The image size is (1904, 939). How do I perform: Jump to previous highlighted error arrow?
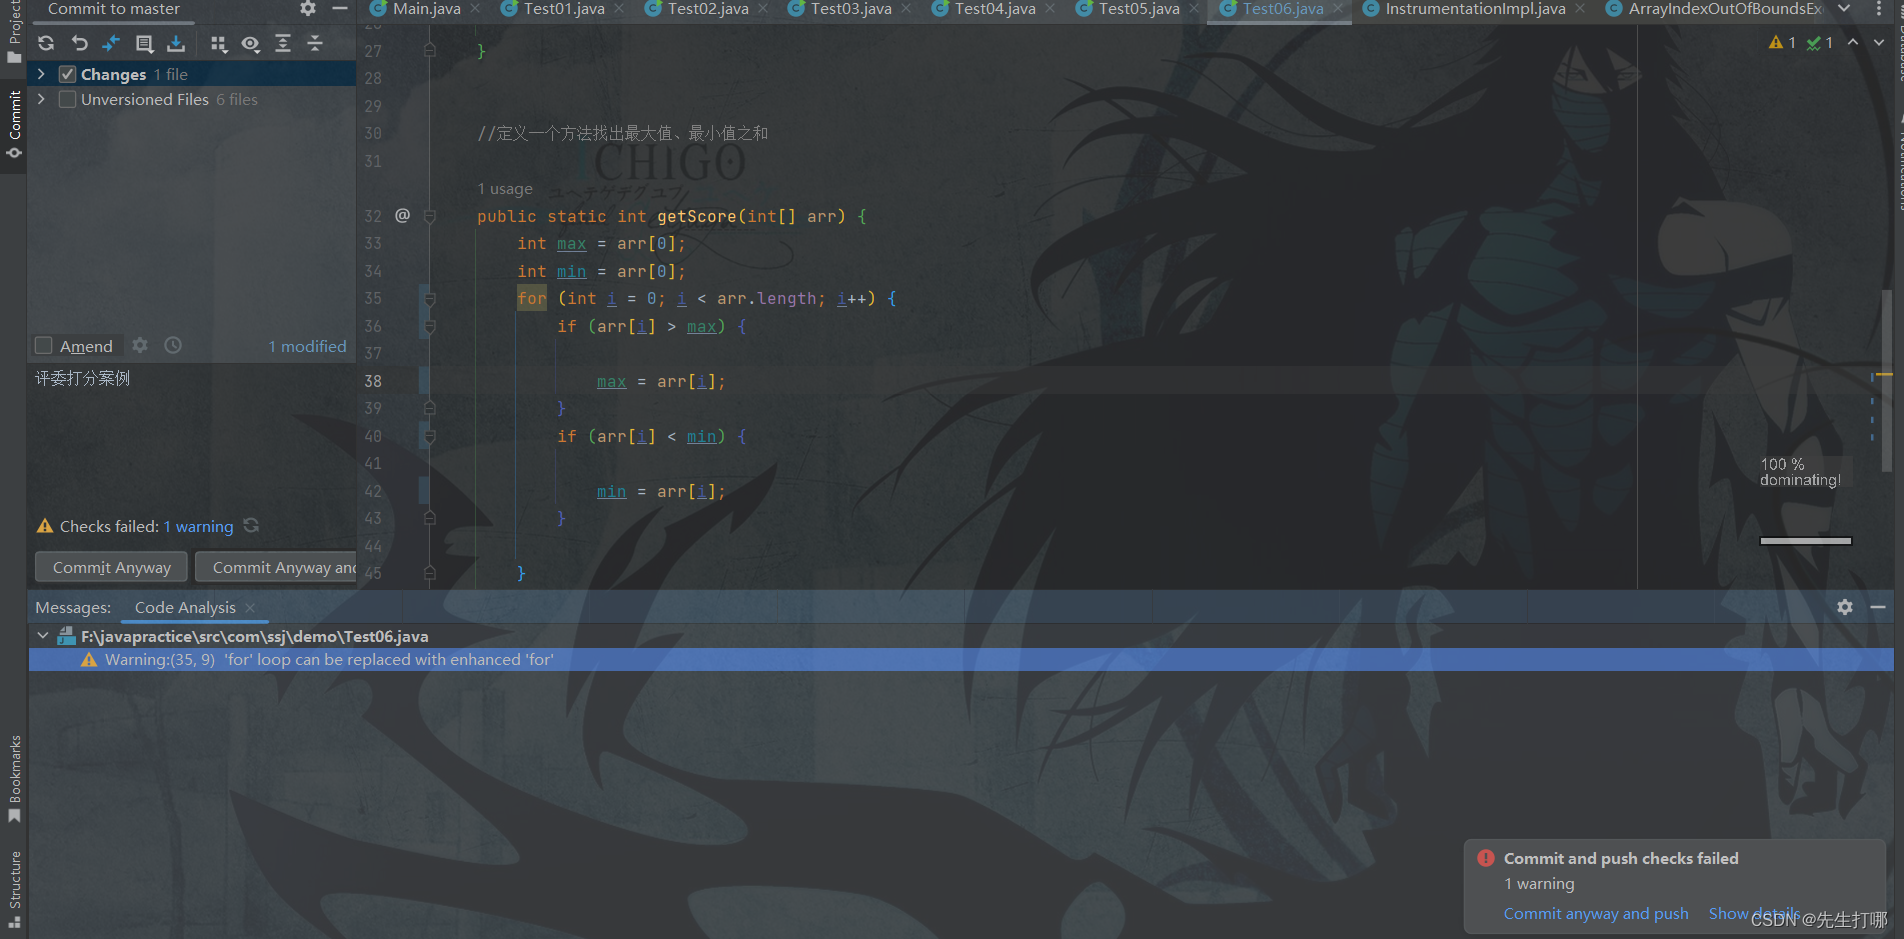(x=1853, y=42)
